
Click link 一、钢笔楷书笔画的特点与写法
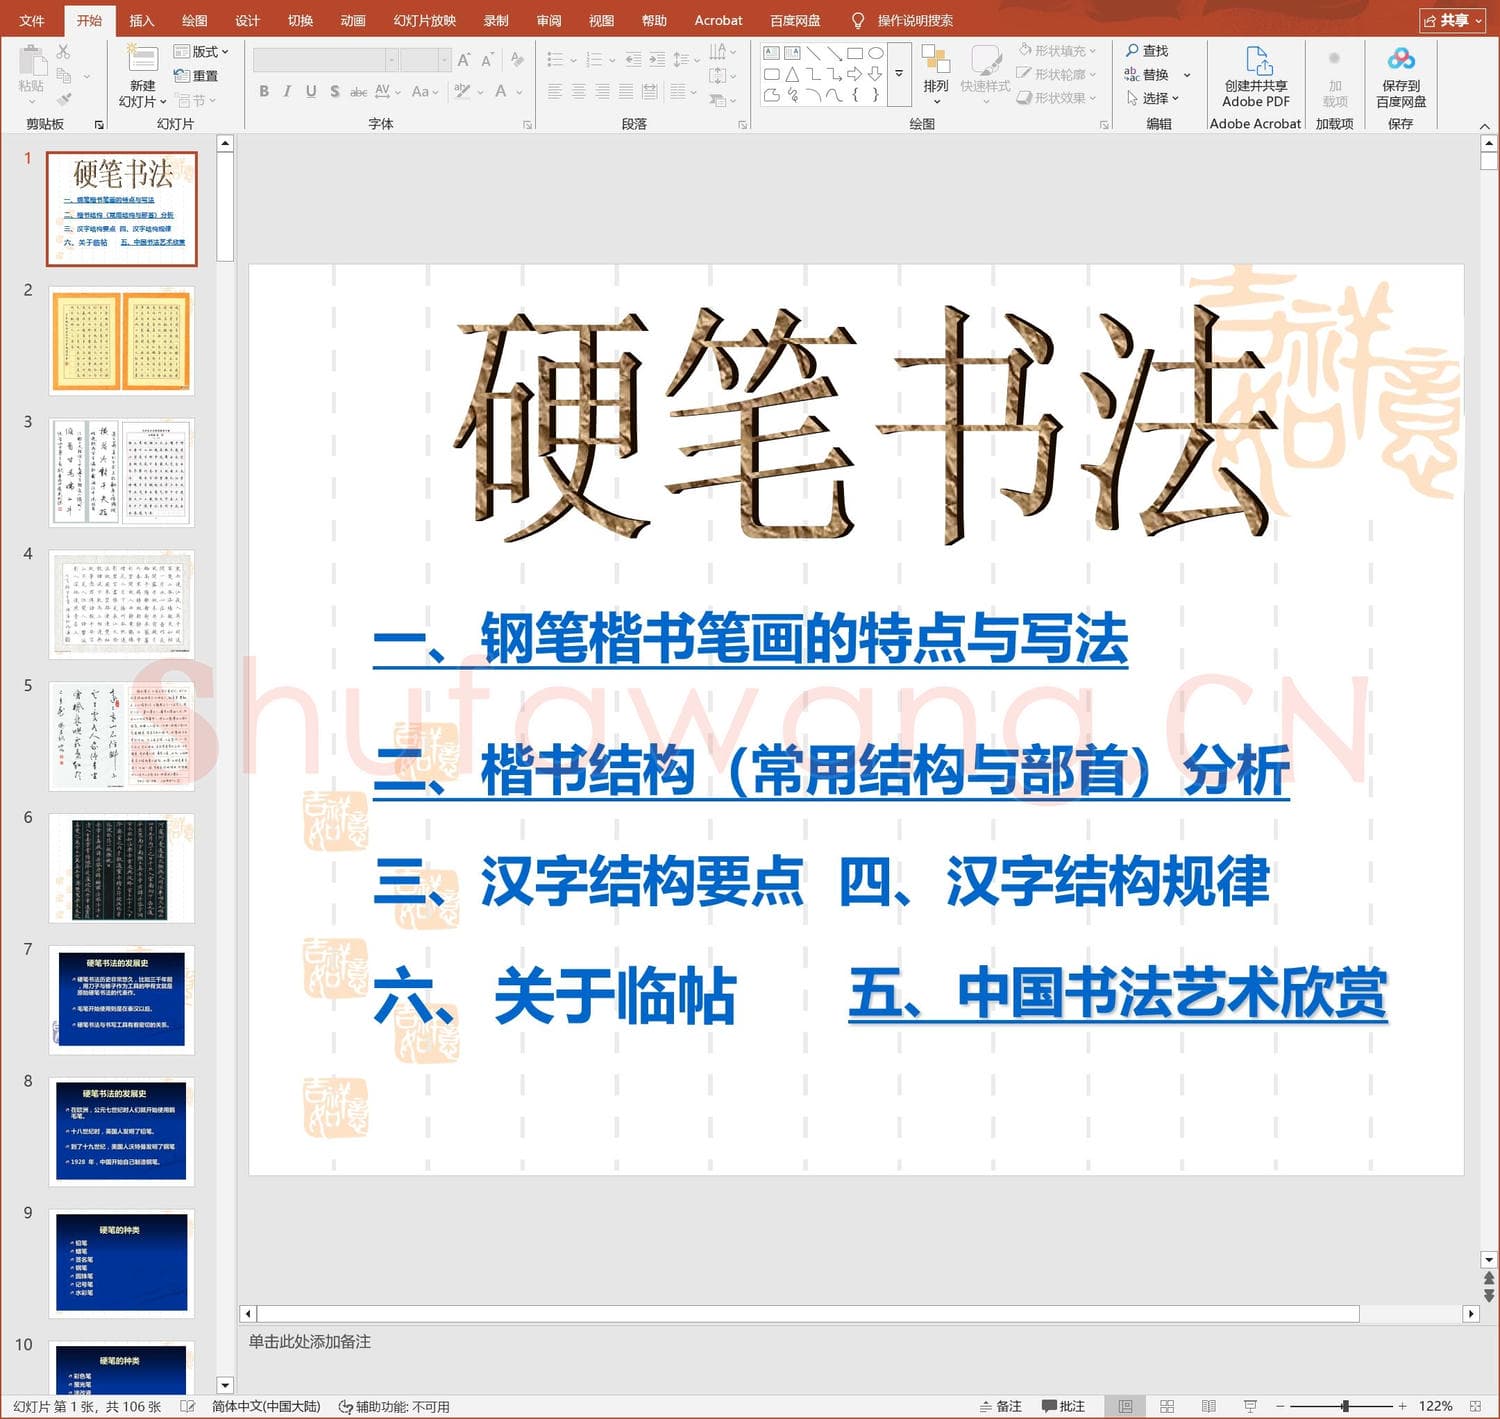(750, 640)
